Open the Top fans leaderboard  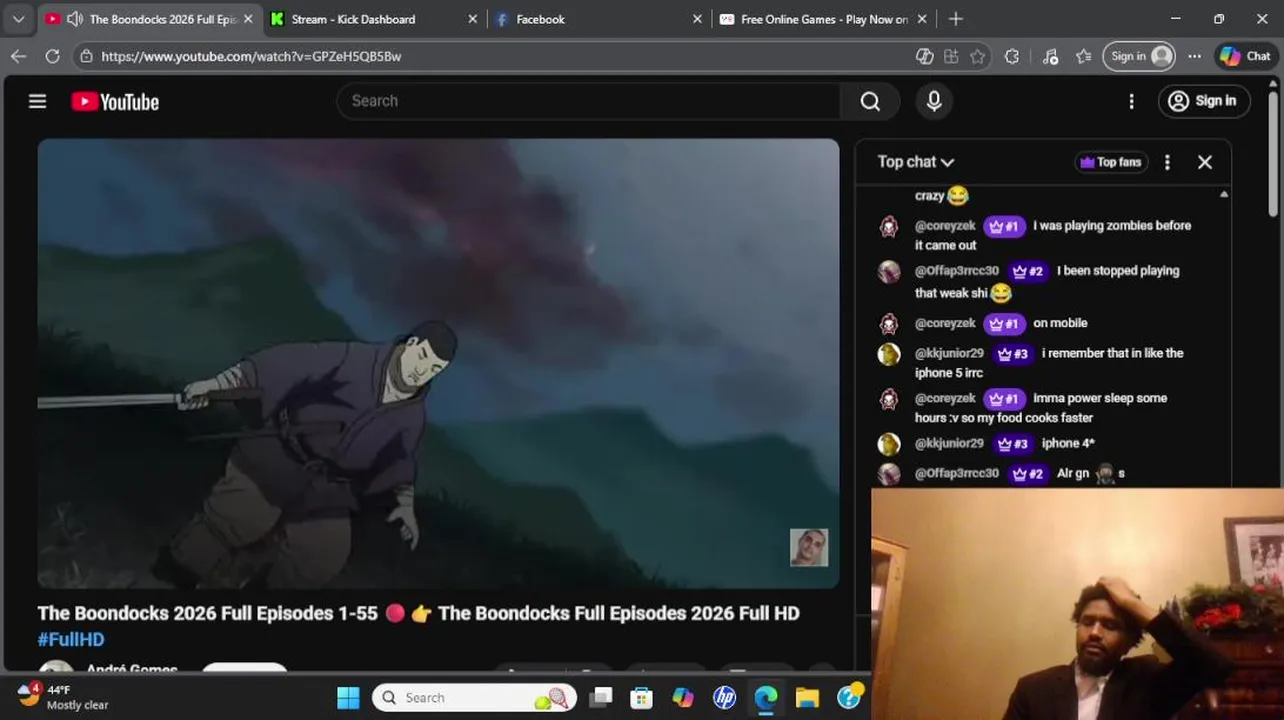pyautogui.click(x=1110, y=162)
